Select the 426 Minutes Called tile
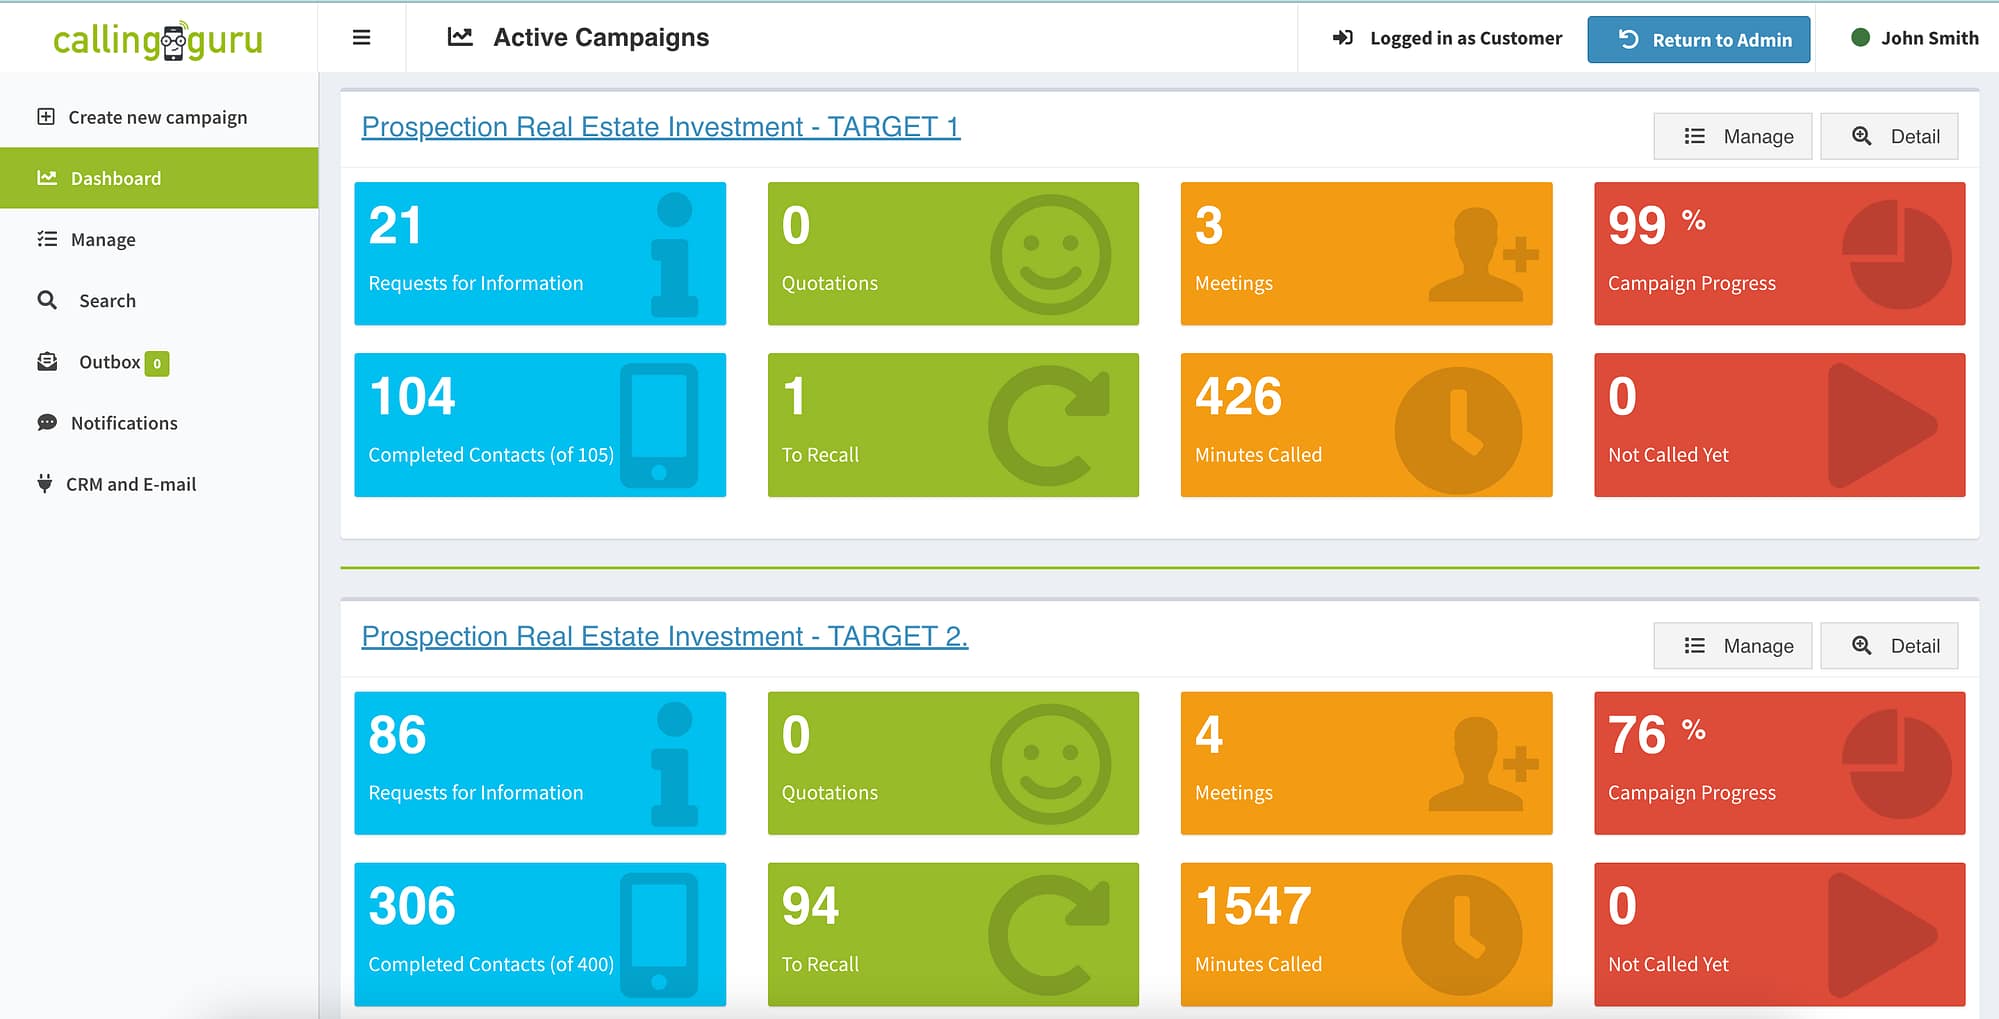 point(1366,425)
